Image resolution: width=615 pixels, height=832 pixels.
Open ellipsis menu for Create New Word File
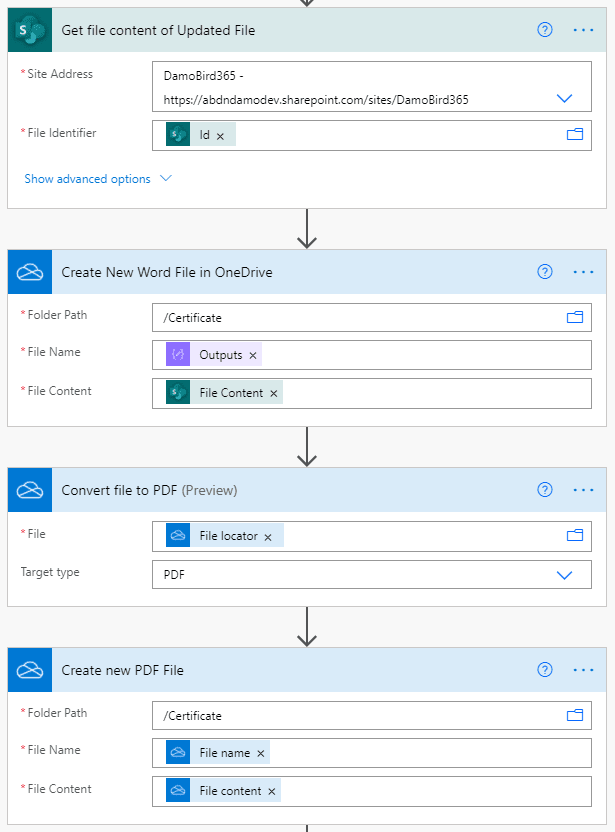point(584,272)
